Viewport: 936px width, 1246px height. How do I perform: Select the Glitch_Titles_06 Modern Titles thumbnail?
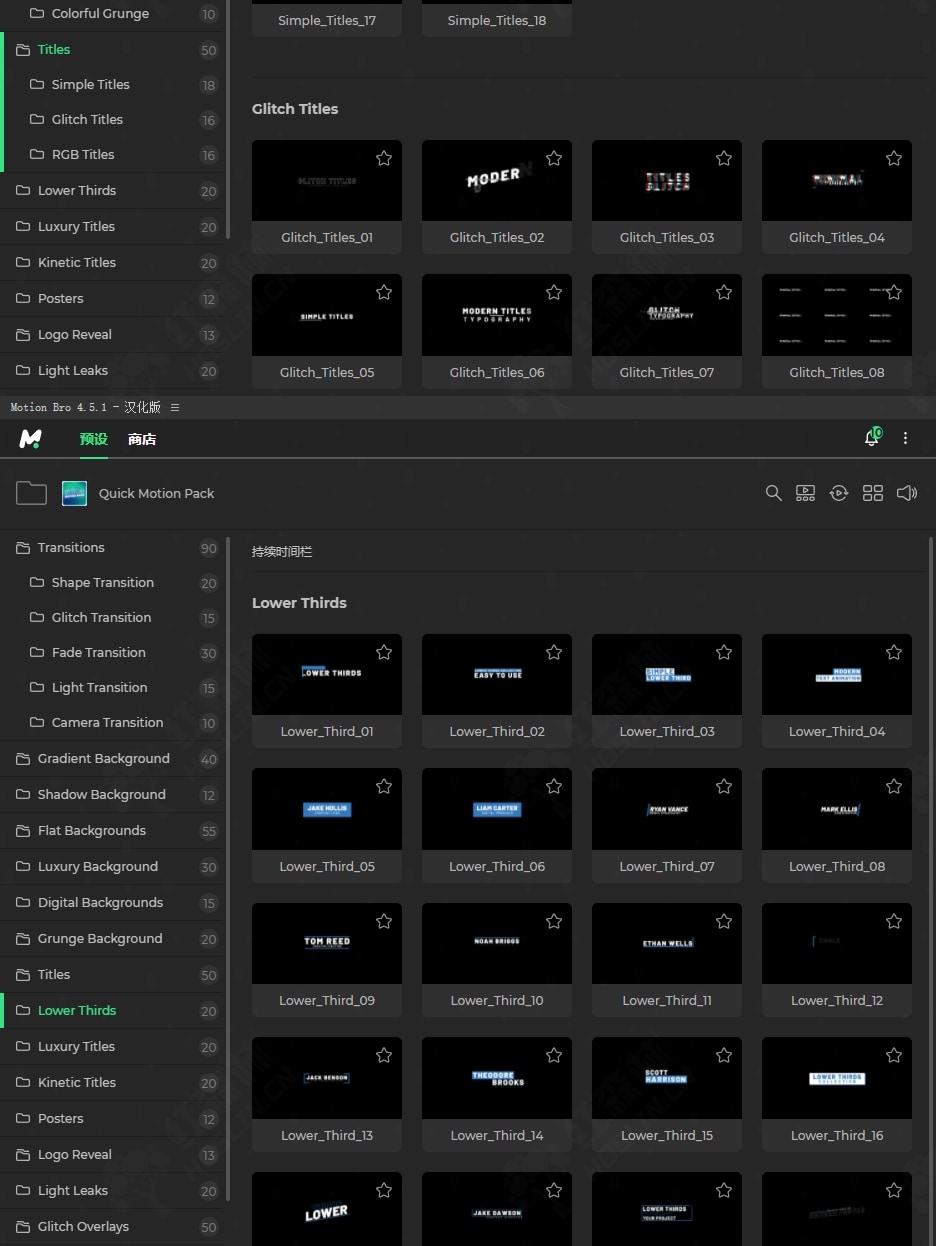point(497,315)
